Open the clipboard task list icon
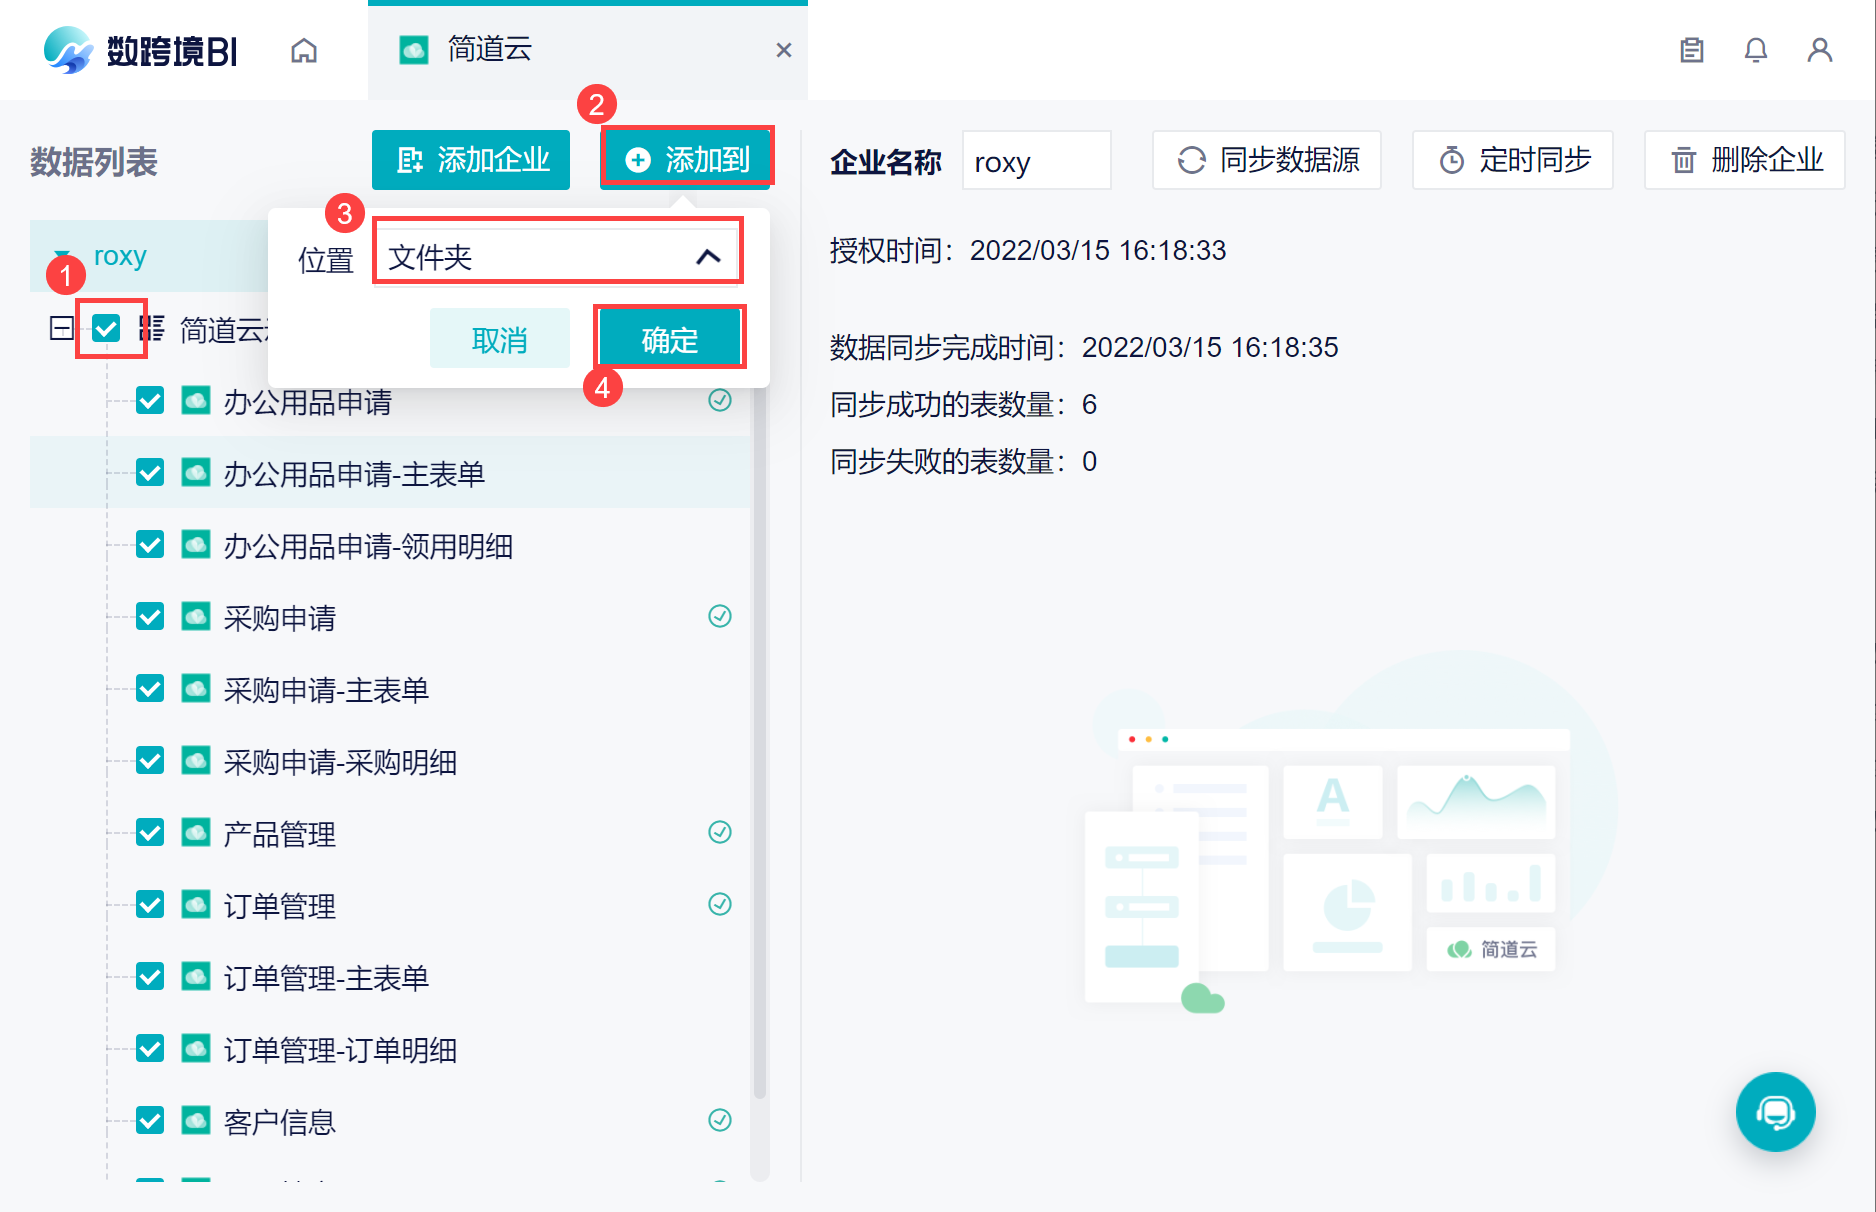The width and height of the screenshot is (1876, 1212). point(1691,50)
